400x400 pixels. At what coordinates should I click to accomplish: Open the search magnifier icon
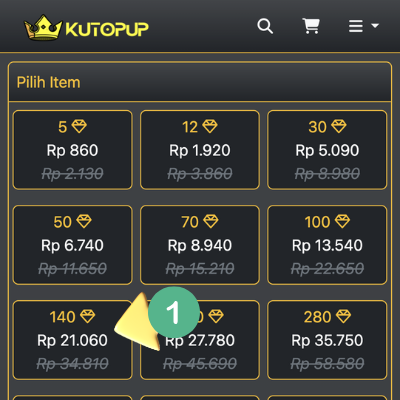(x=265, y=26)
